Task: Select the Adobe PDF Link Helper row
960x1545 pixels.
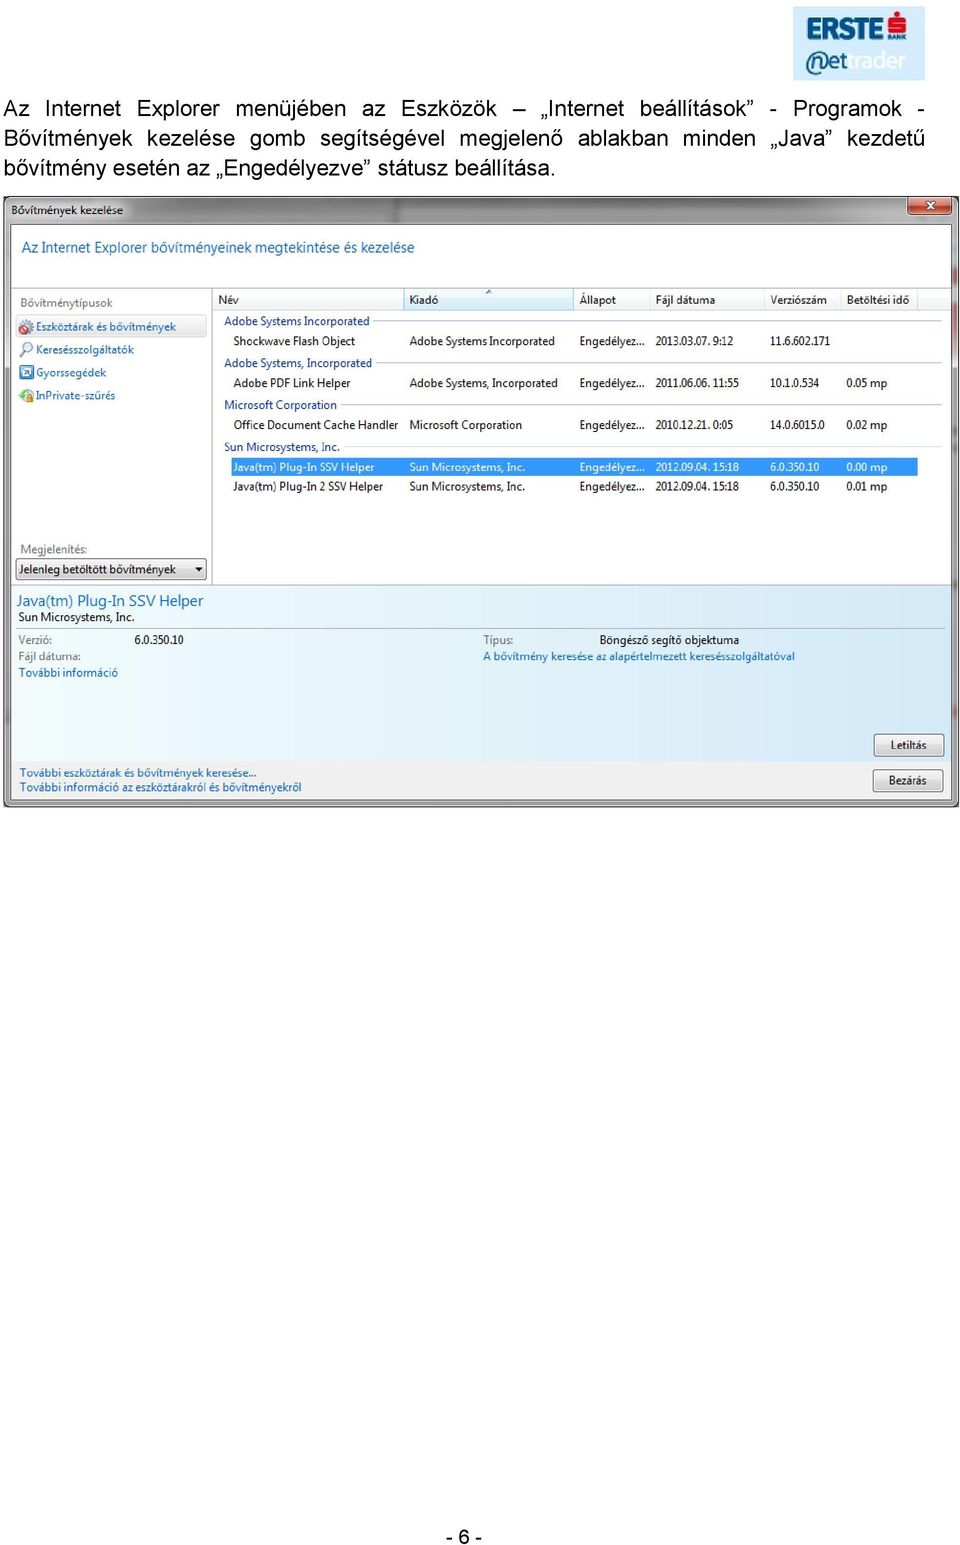Action: (574, 383)
